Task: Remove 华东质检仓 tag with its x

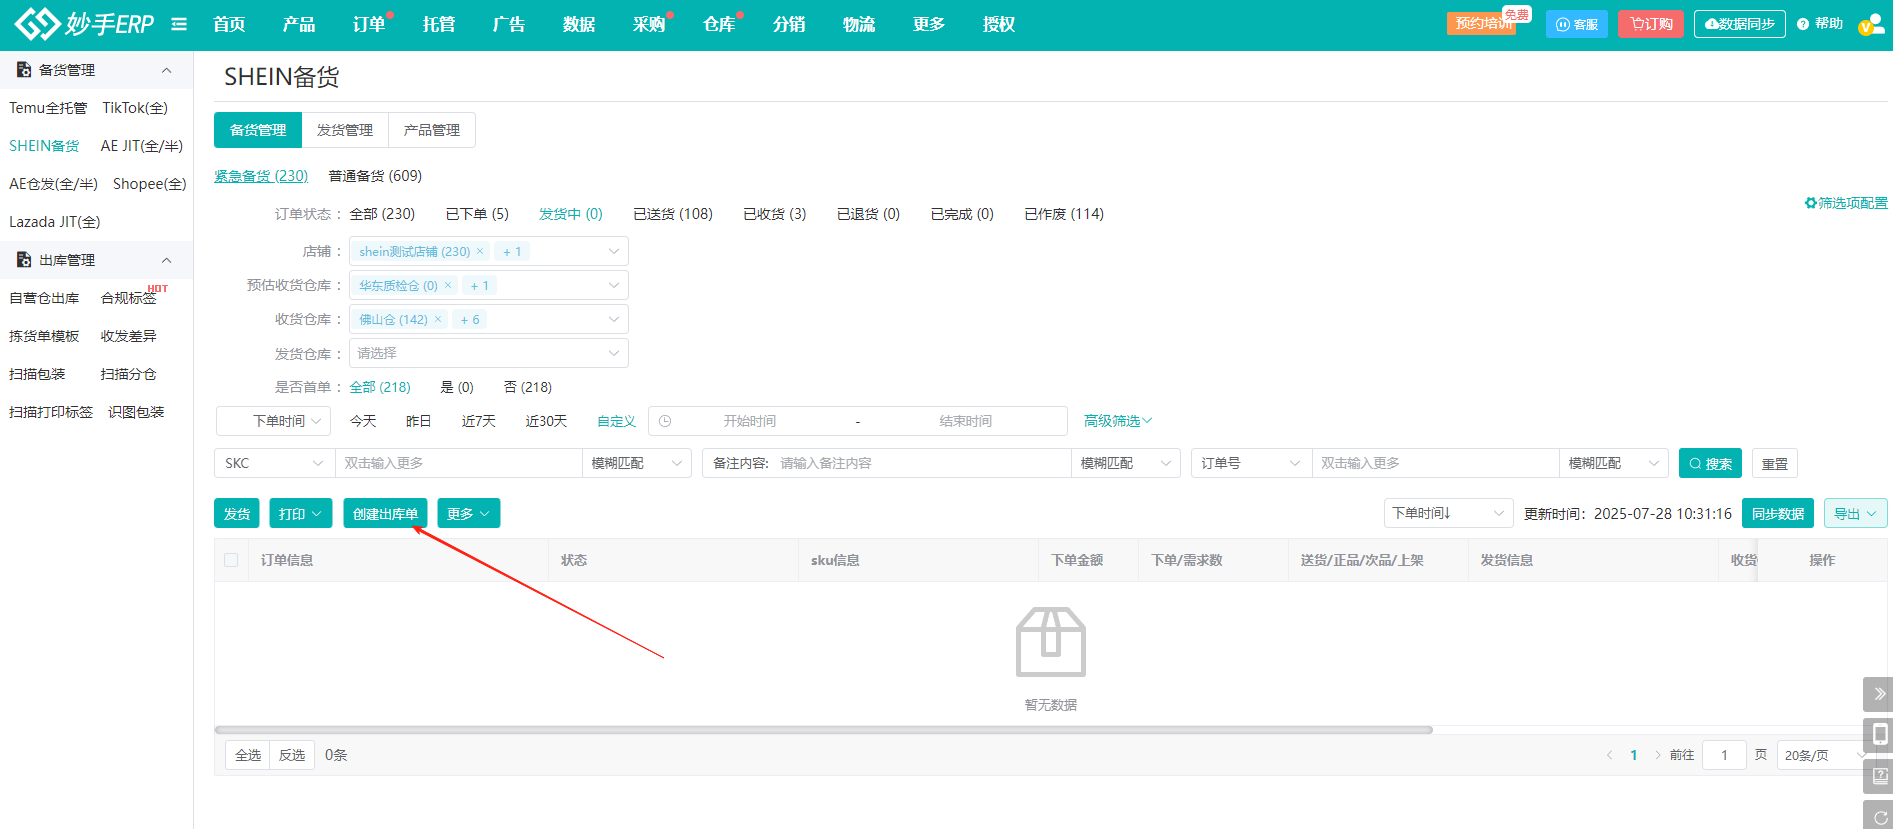Action: [x=448, y=285]
